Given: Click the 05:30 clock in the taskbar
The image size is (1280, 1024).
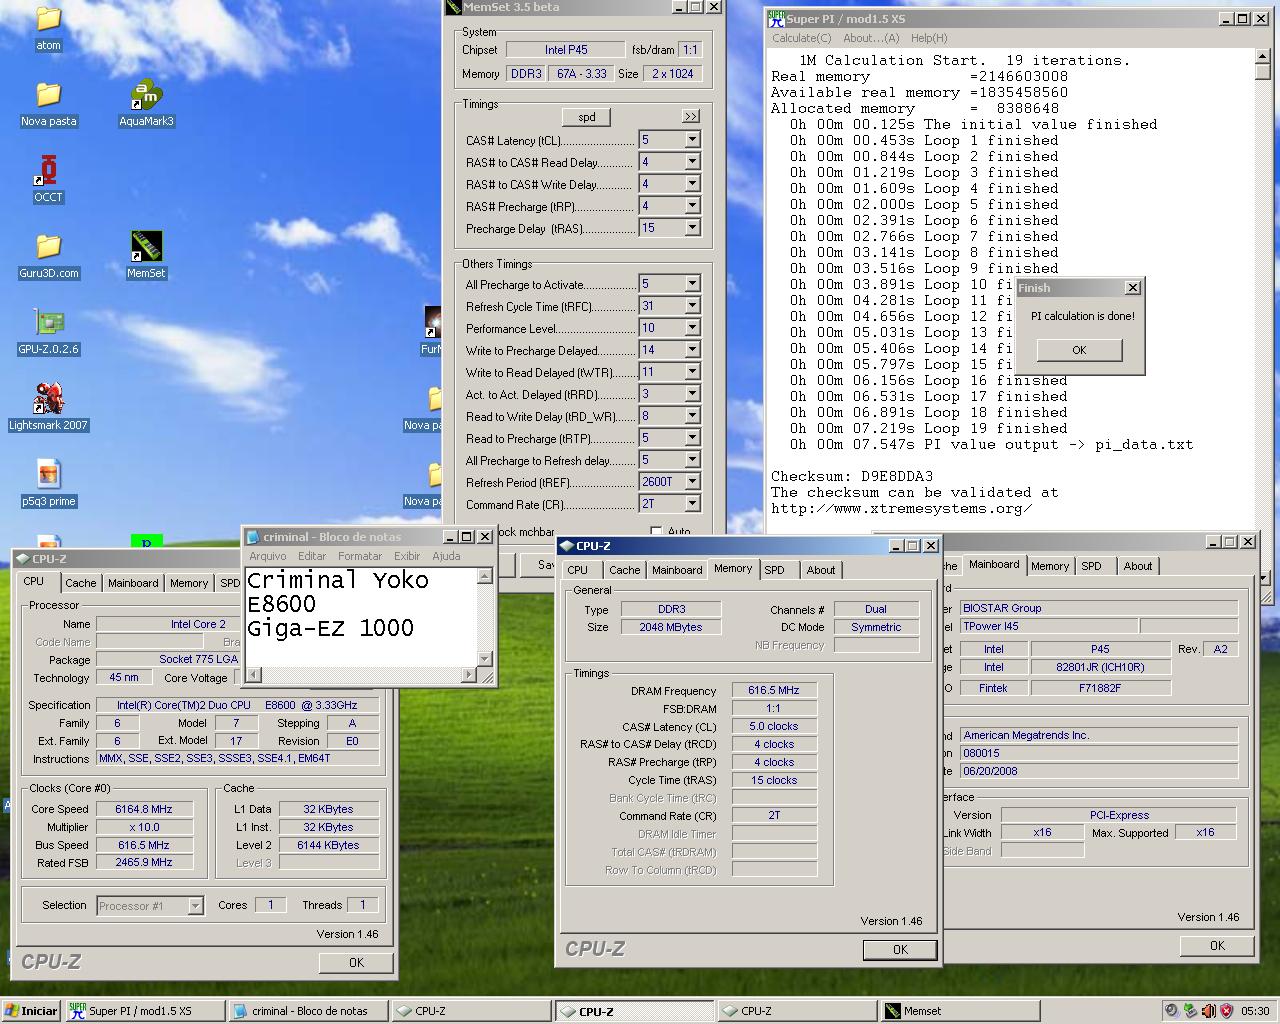Looking at the screenshot, I should point(1255,1011).
